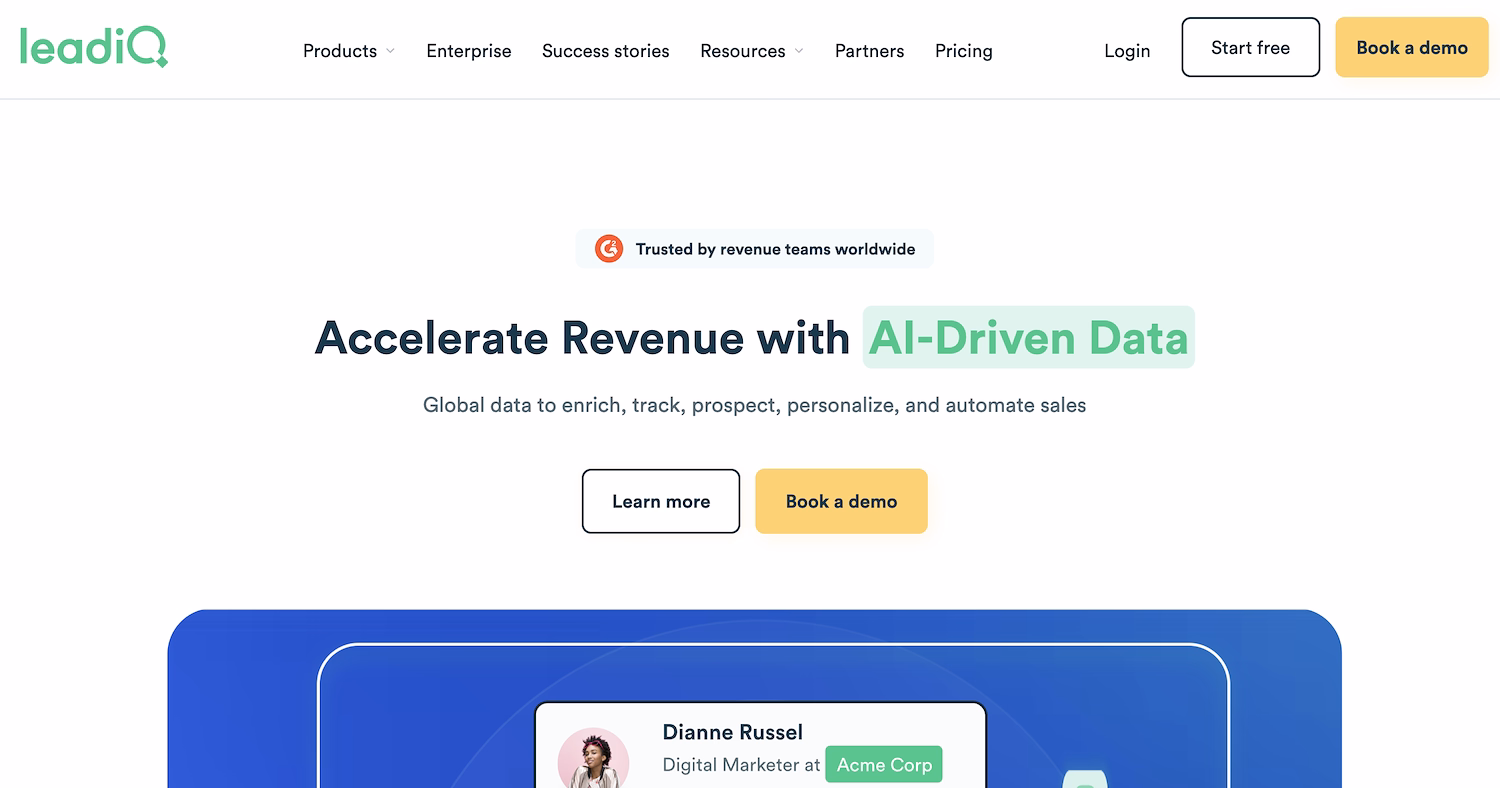Click the LeadIQ logo
1500x788 pixels.
click(94, 47)
